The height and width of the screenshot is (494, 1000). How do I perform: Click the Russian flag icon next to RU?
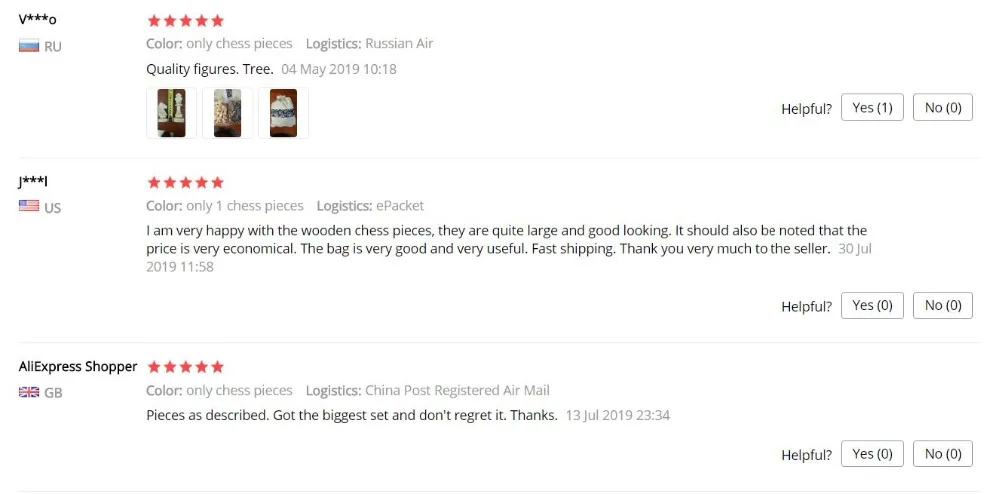click(29, 46)
